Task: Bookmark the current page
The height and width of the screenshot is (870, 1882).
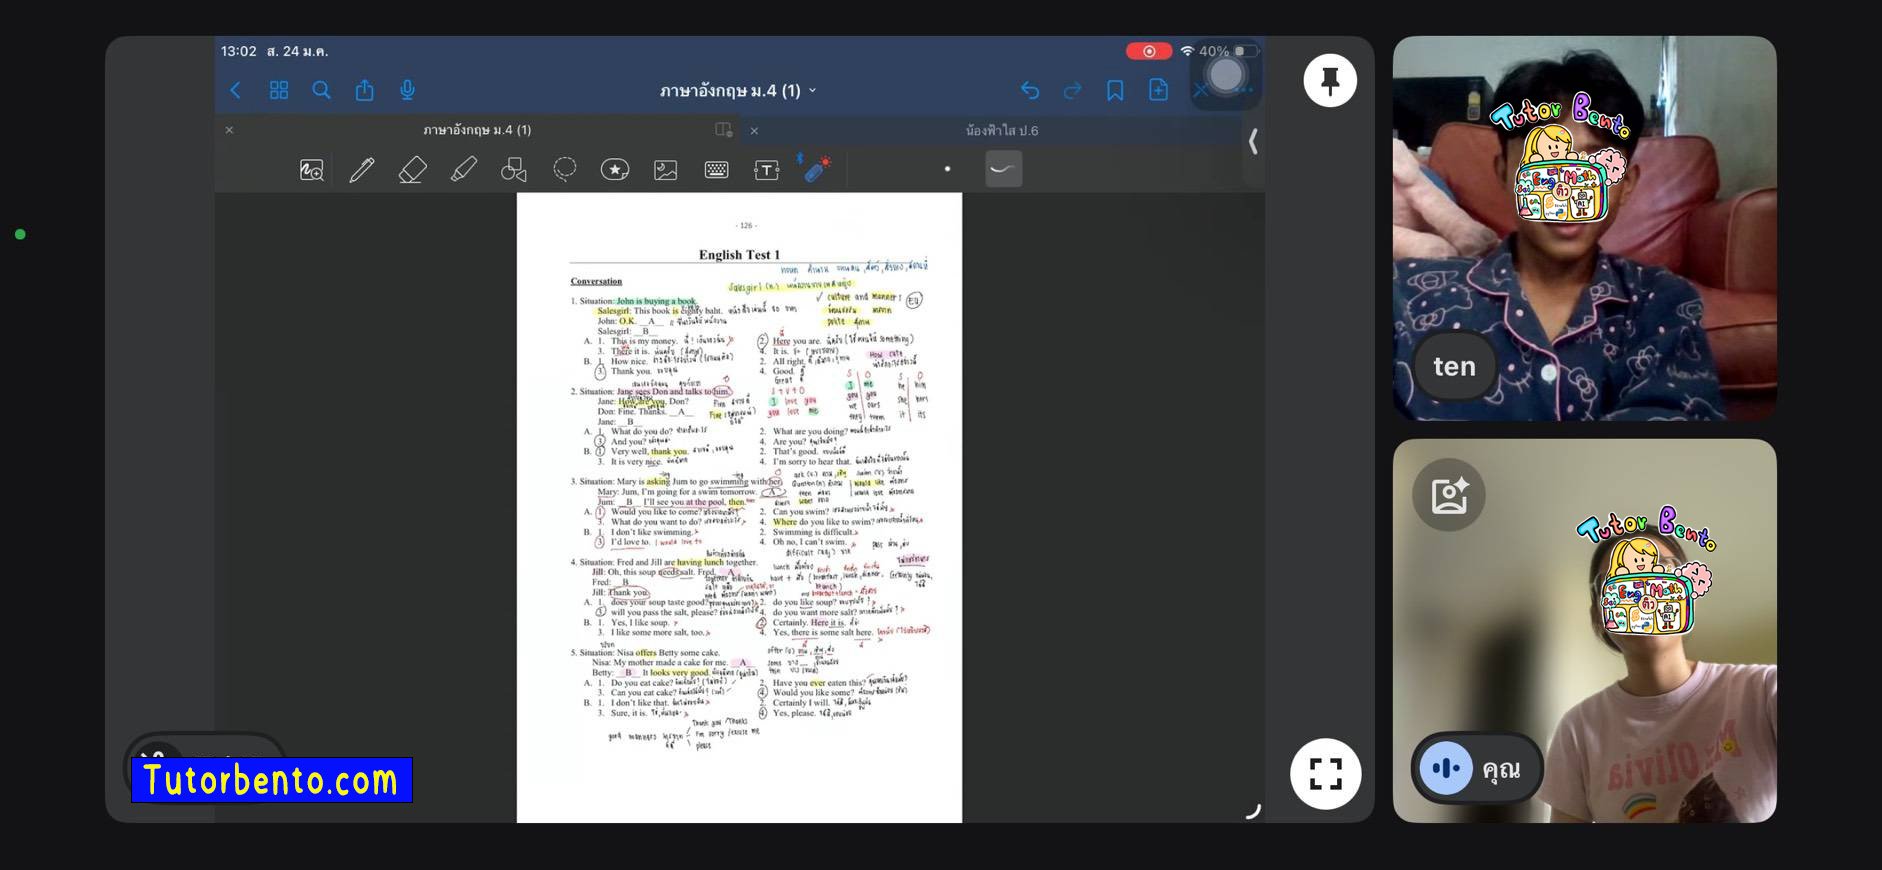Action: [1115, 91]
